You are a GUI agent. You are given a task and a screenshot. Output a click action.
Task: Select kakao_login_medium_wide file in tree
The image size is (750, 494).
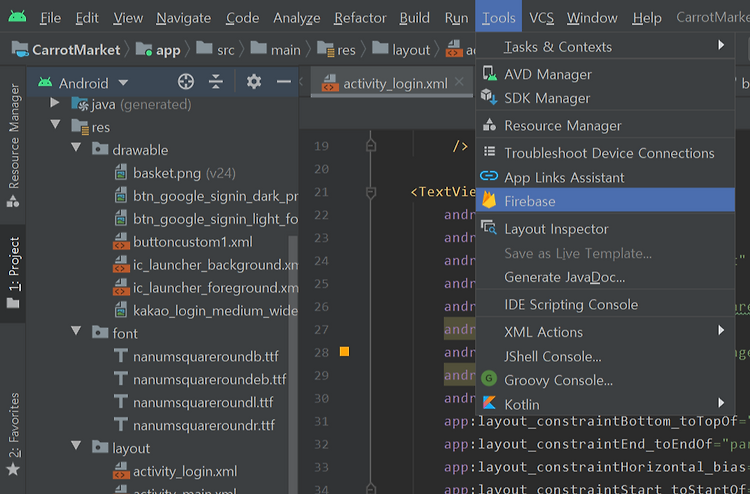click(x=206, y=310)
